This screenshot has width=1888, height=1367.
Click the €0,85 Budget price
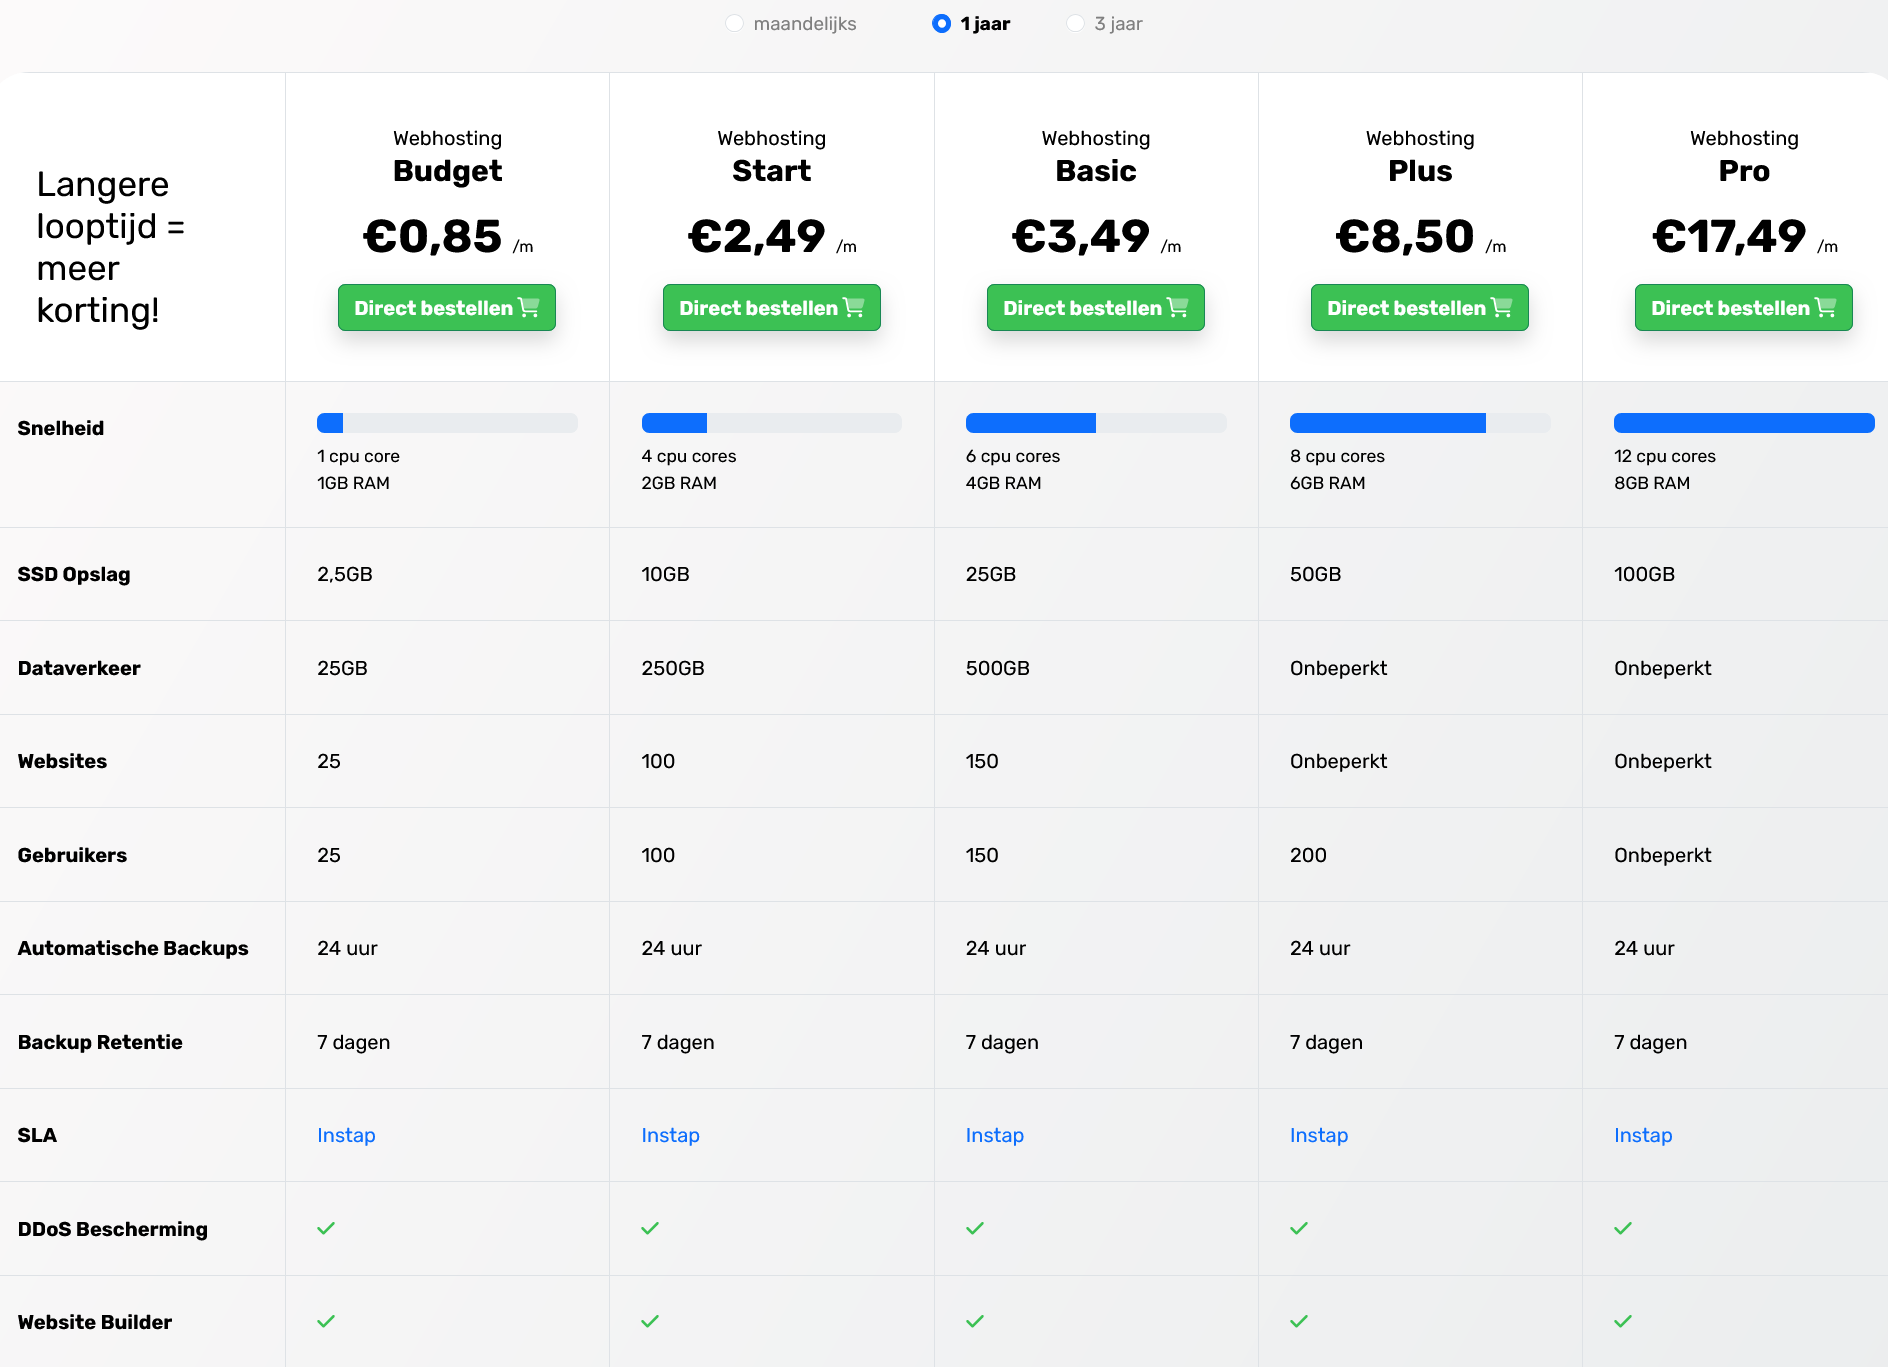(432, 237)
